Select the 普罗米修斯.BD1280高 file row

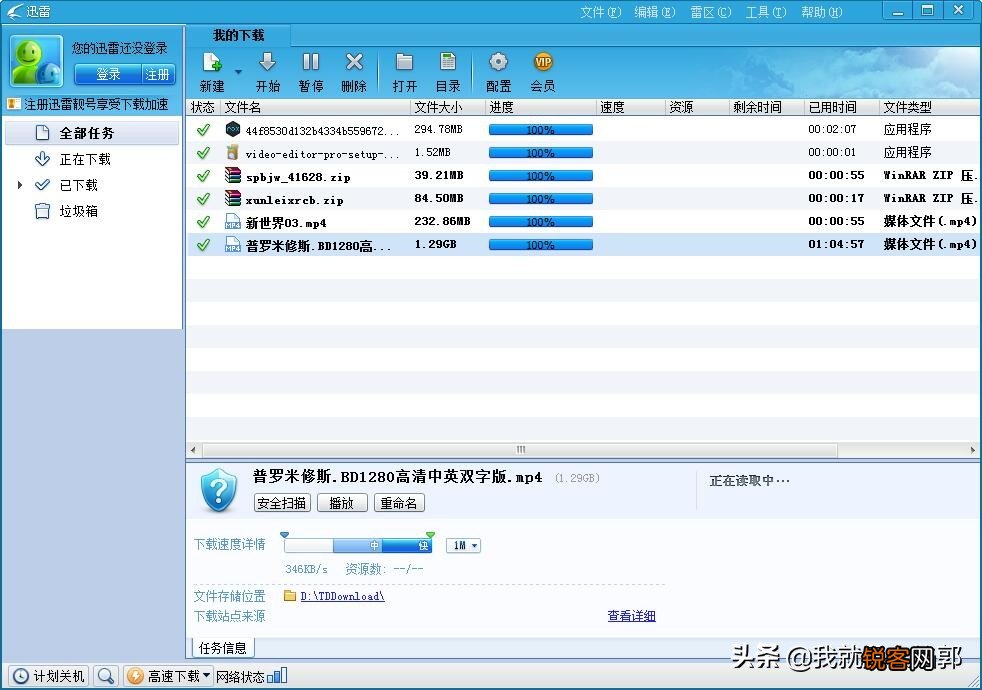pos(584,245)
